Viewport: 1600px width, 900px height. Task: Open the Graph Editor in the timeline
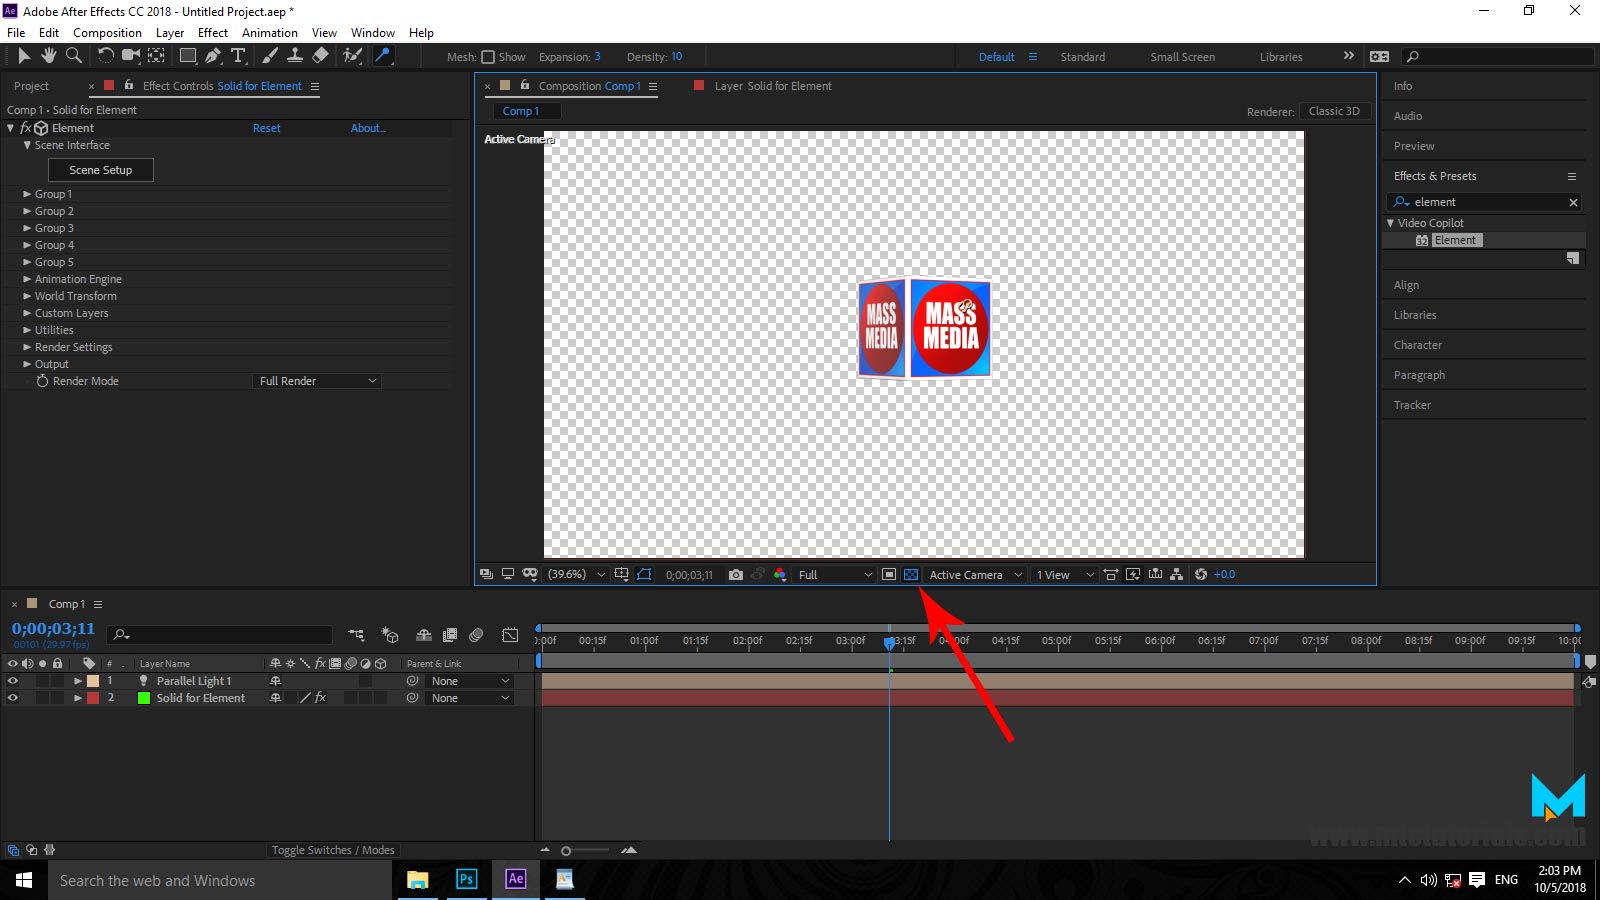(x=510, y=635)
